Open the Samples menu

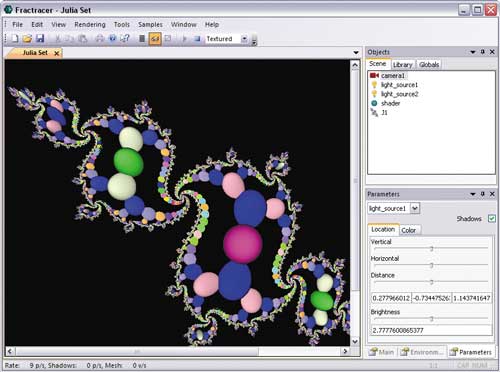[x=150, y=24]
